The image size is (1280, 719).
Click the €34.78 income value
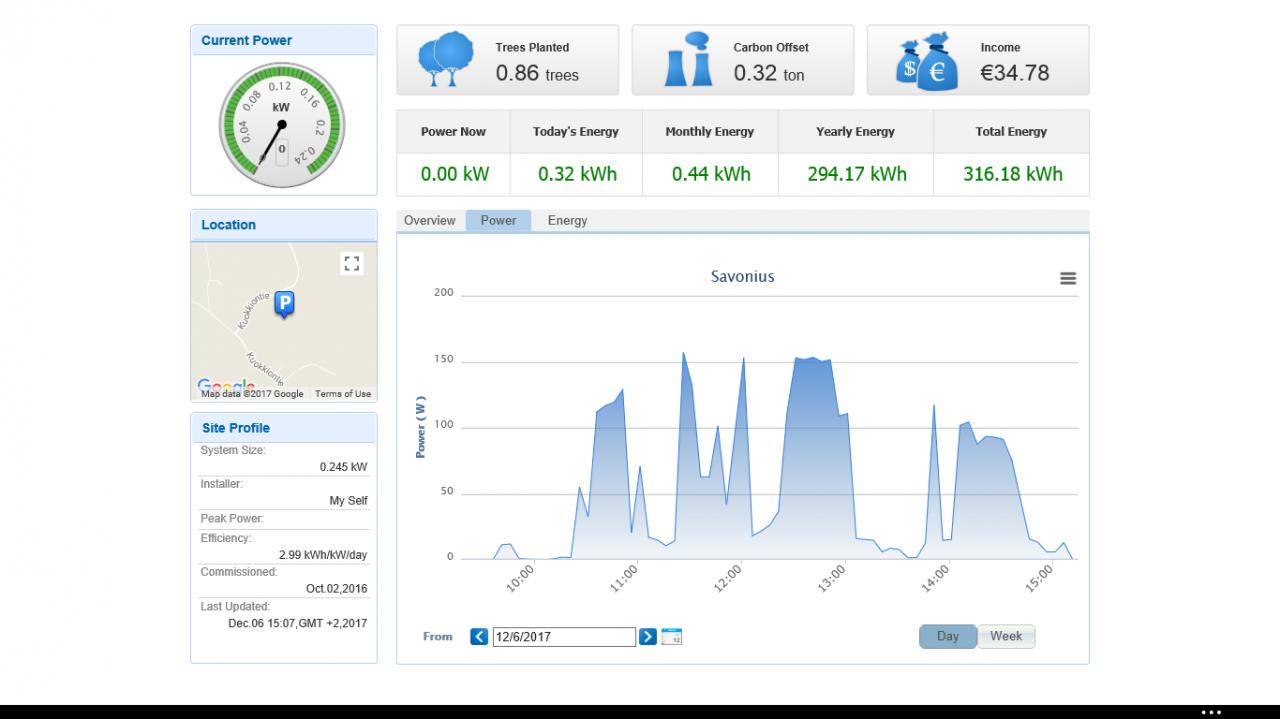pos(1015,73)
